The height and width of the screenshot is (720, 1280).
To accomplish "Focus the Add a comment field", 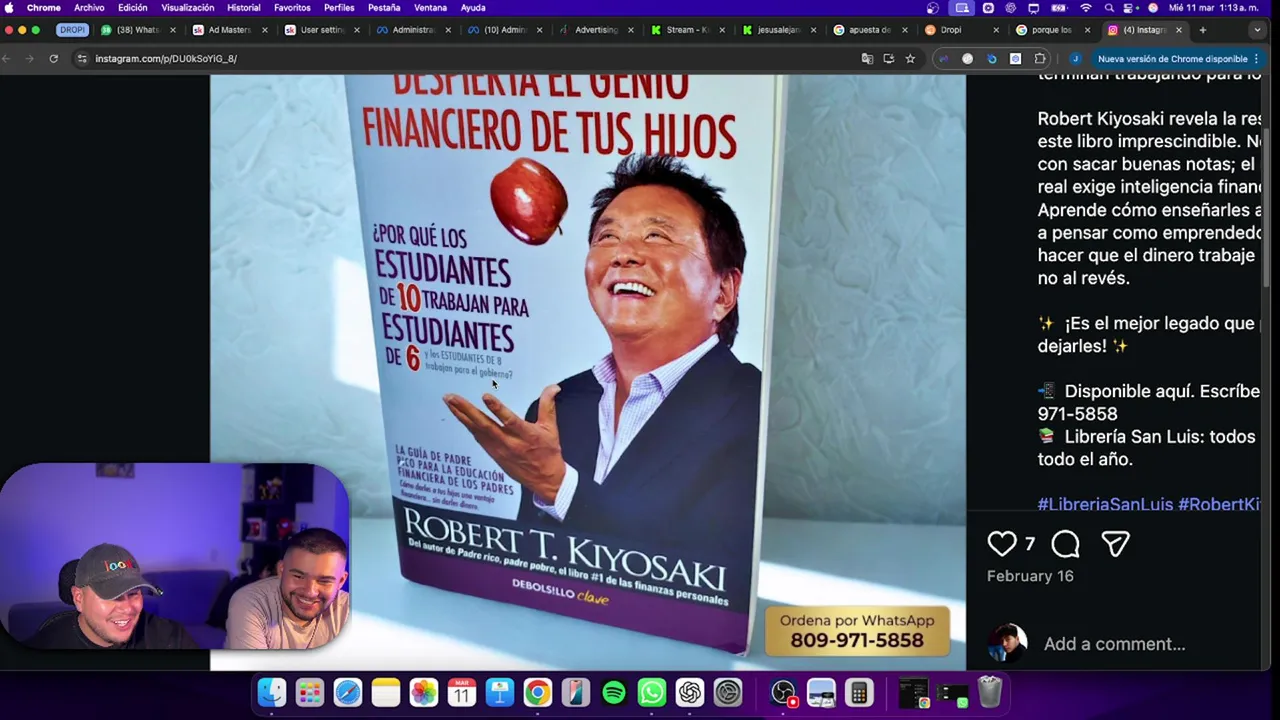I will (1114, 644).
